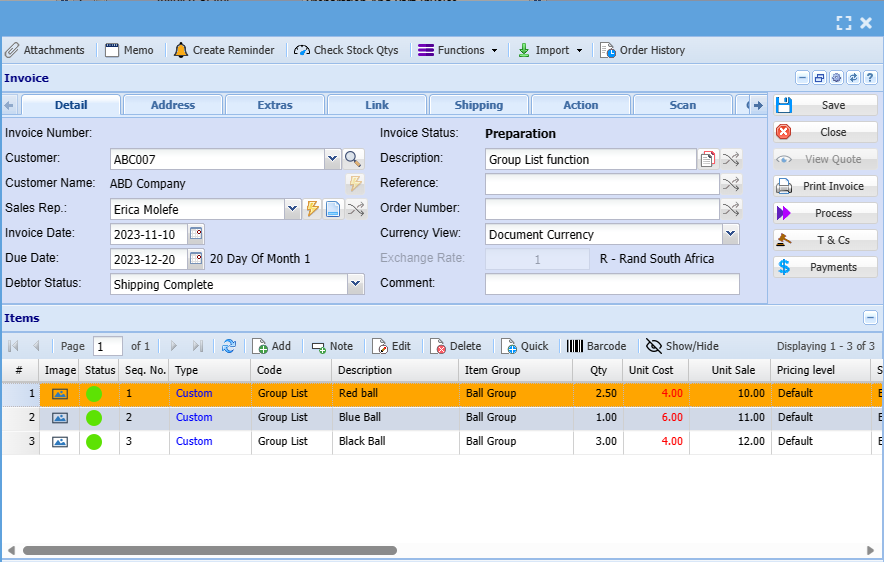Expand the Customer dropdown
Screen dimensions: 884x562
[332, 159]
